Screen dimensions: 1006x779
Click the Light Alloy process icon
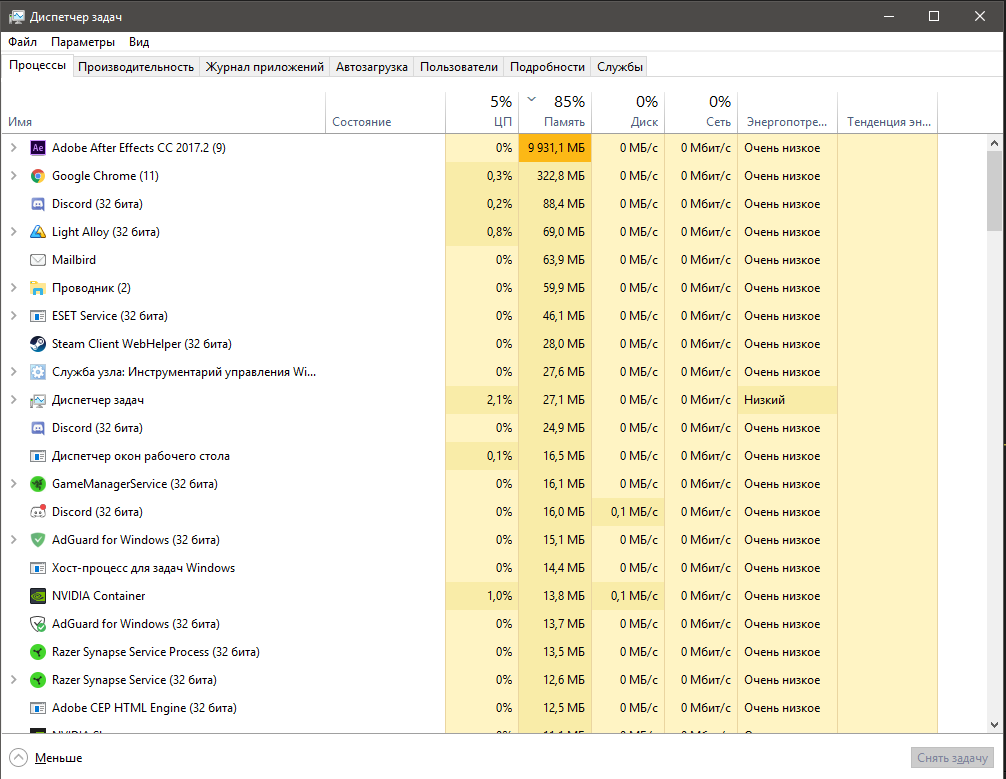click(38, 232)
